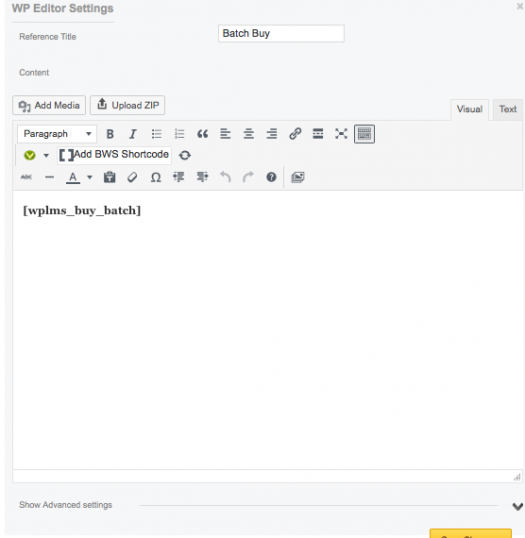Clear formatting with the eraser icon
Viewport: 525px width, 538px height.
tap(132, 177)
